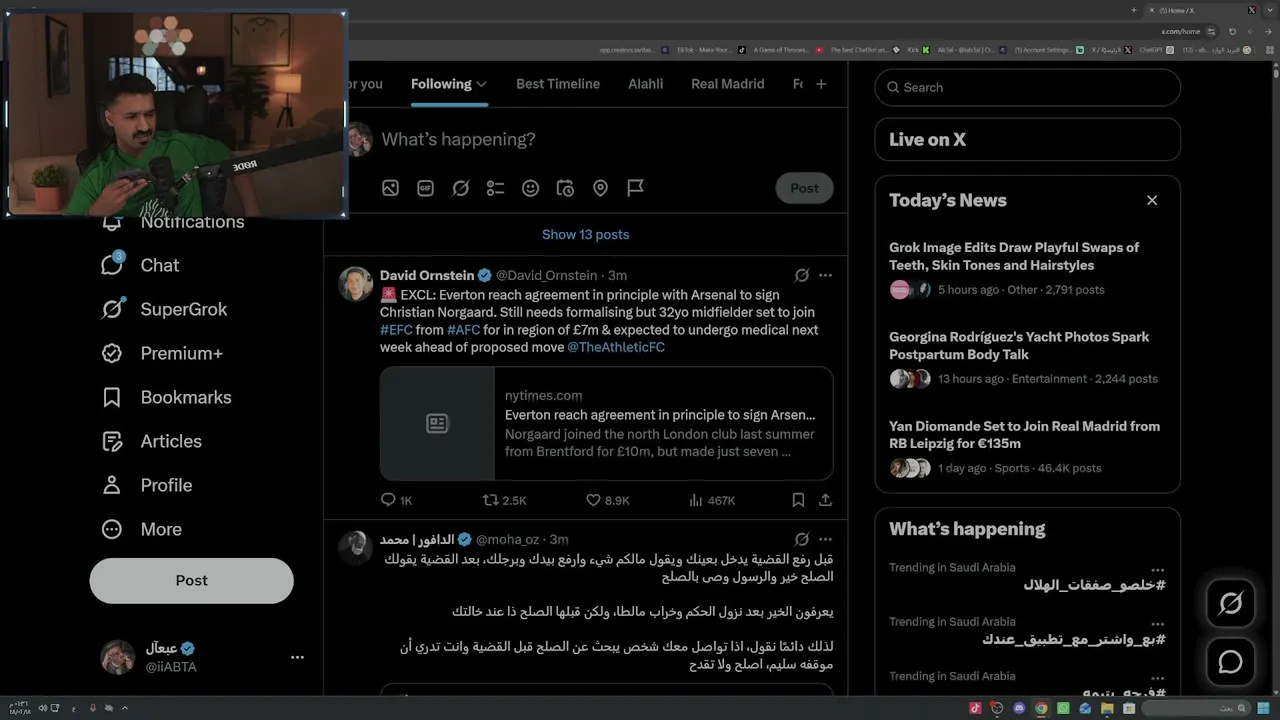Open the Yan Diomande Real Madrid news story

point(1027,449)
